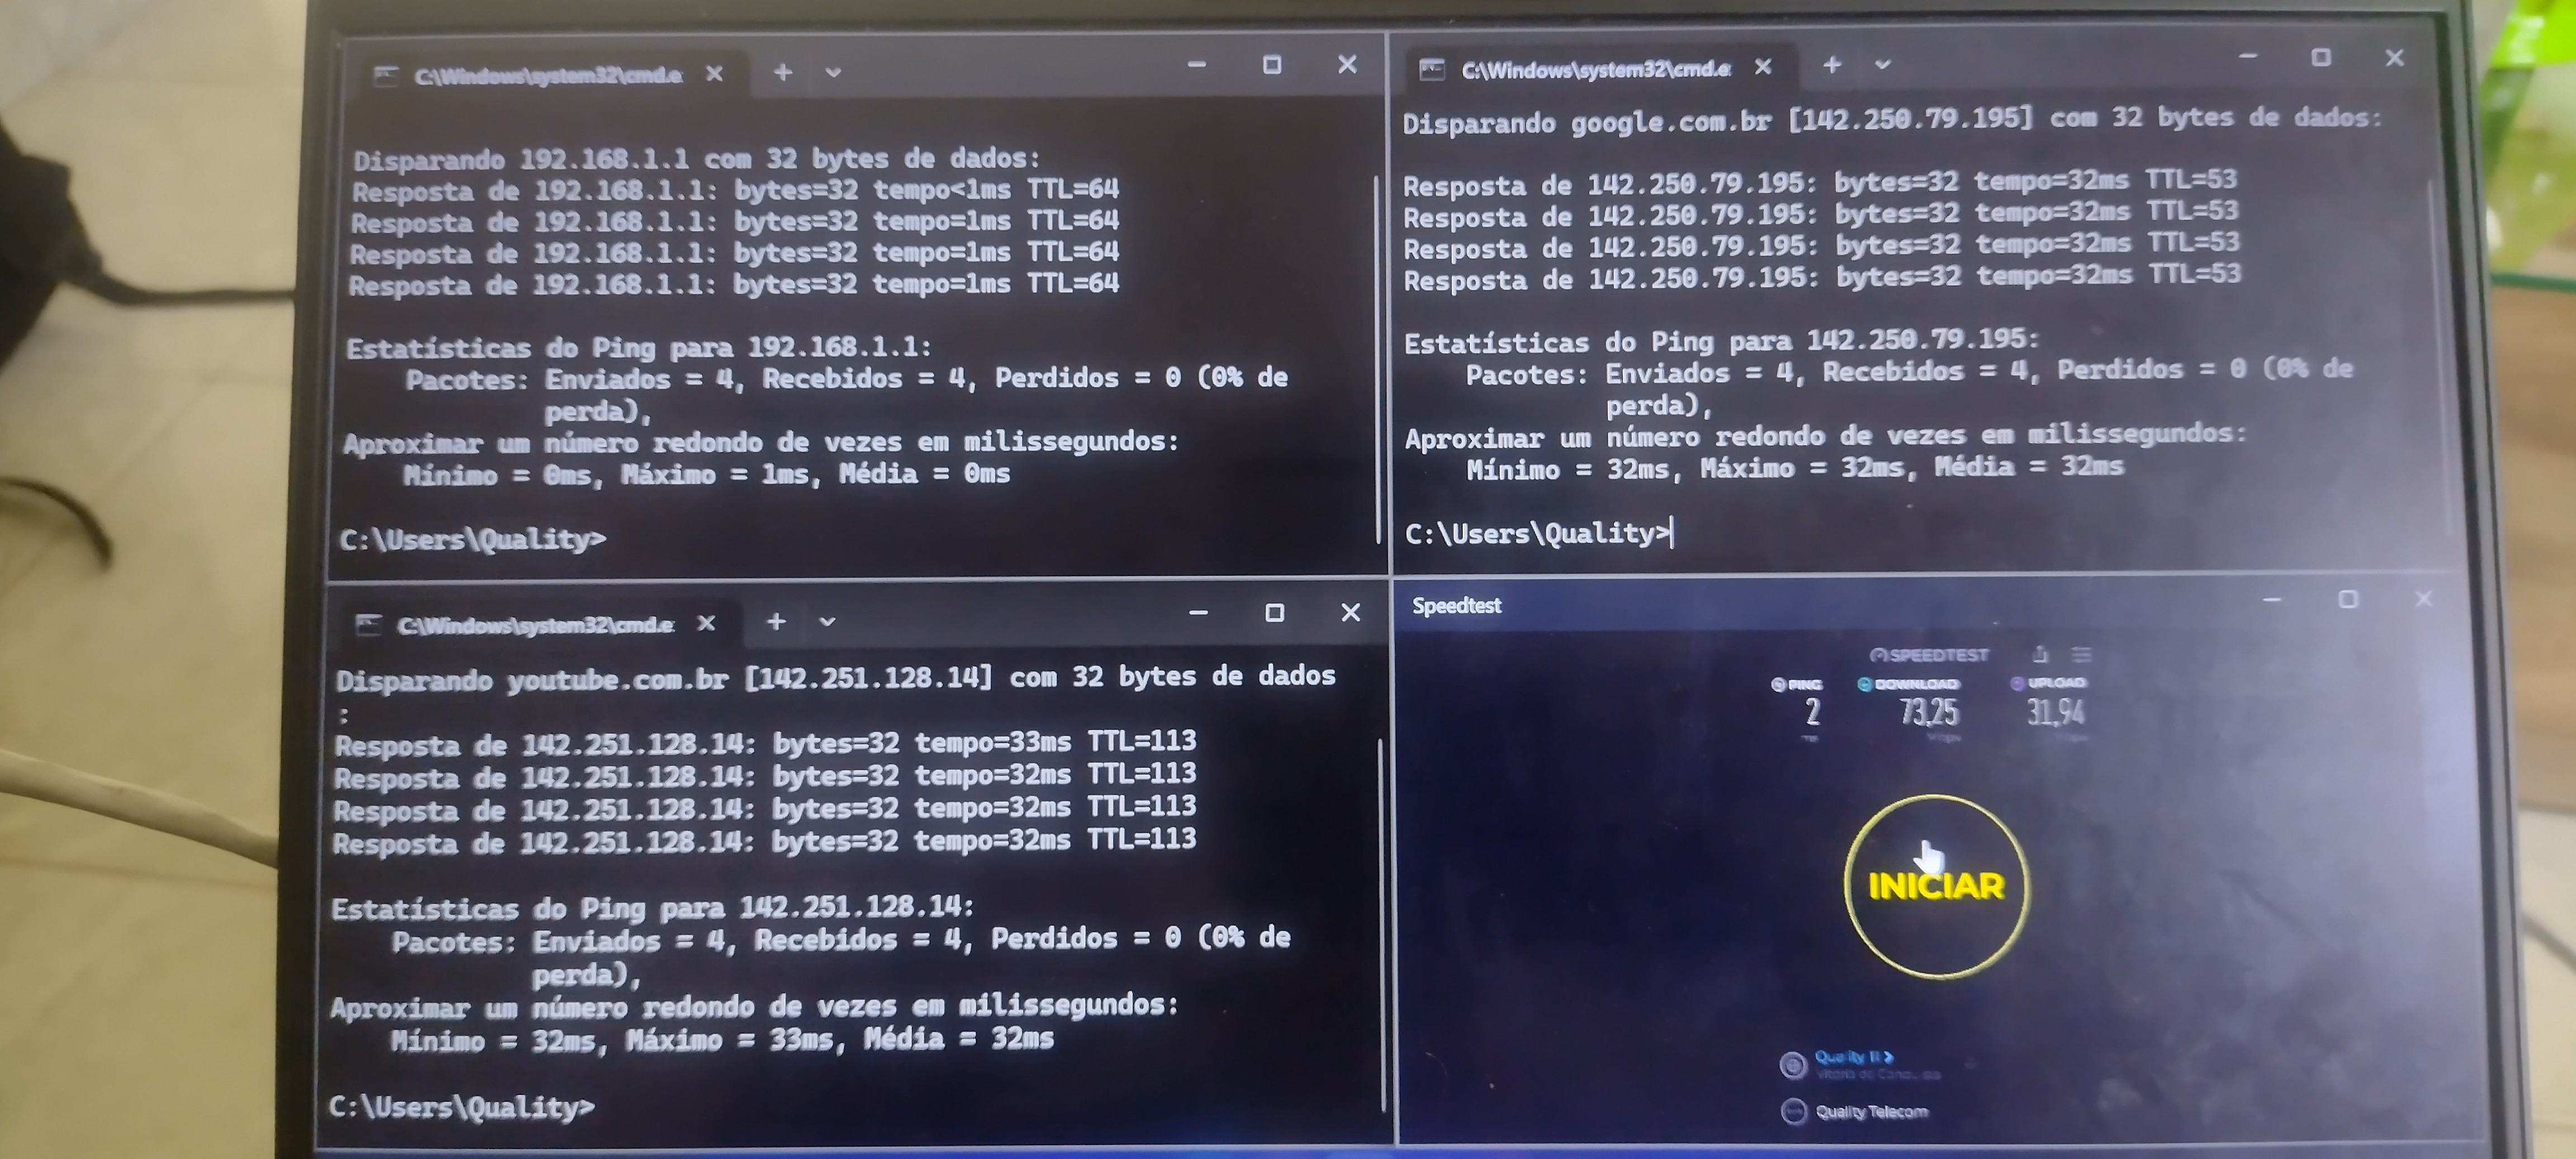This screenshot has height=1159, width=2576.
Task: Open Speedtest share results icon
Action: click(2040, 654)
